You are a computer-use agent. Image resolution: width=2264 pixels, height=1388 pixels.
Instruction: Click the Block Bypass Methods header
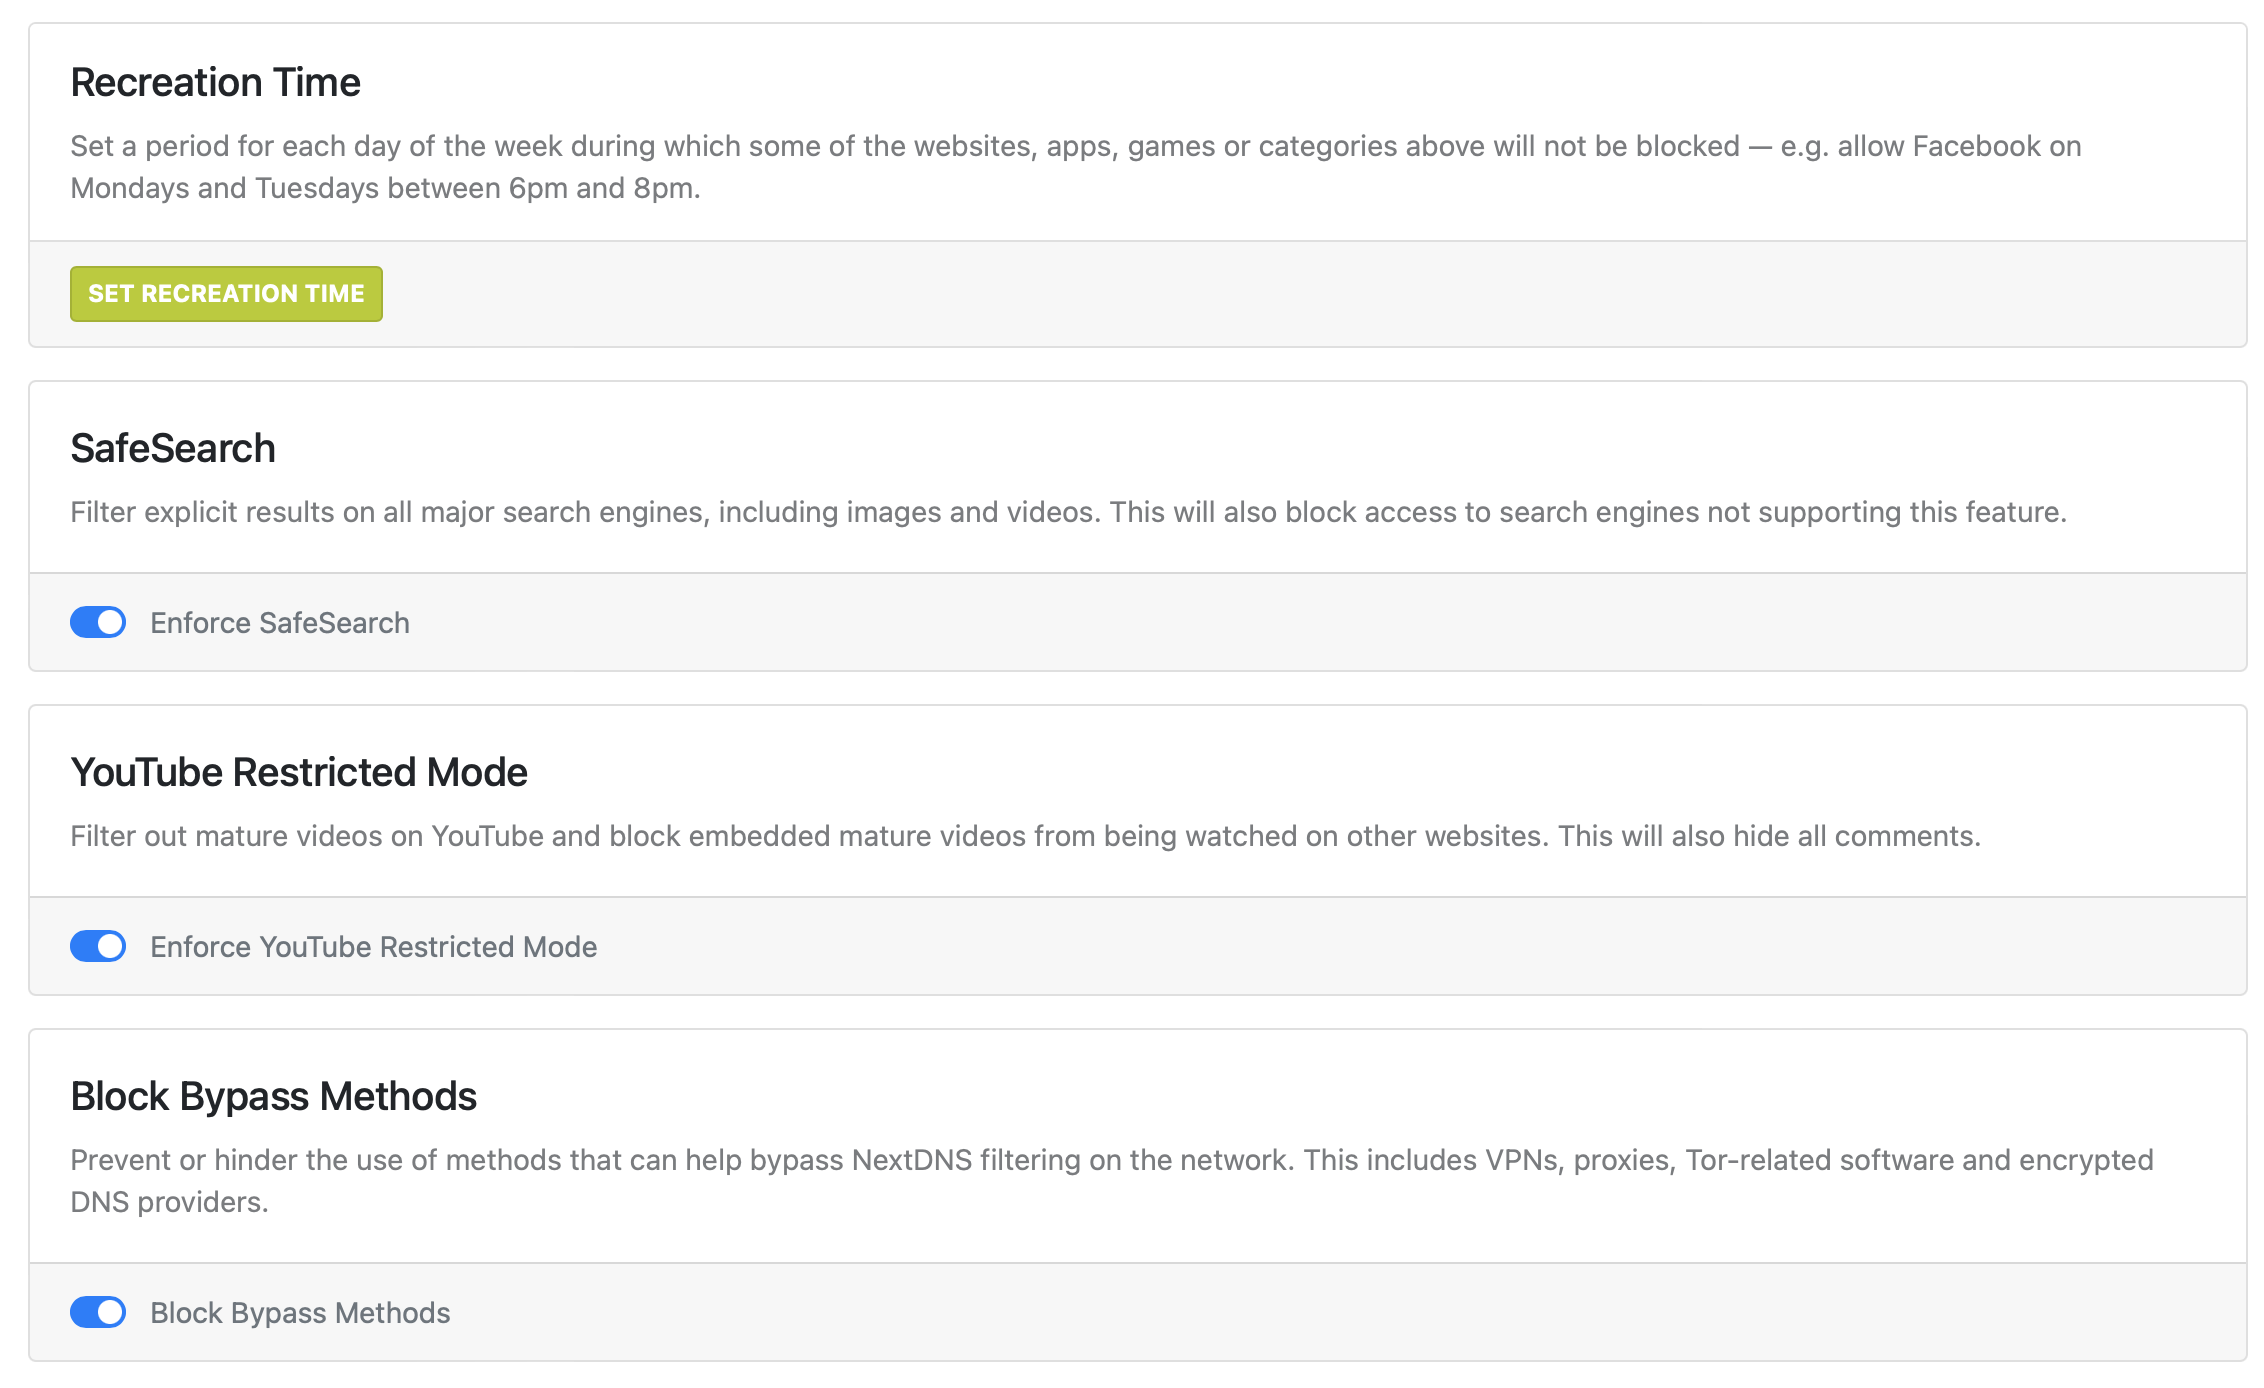click(x=272, y=1095)
